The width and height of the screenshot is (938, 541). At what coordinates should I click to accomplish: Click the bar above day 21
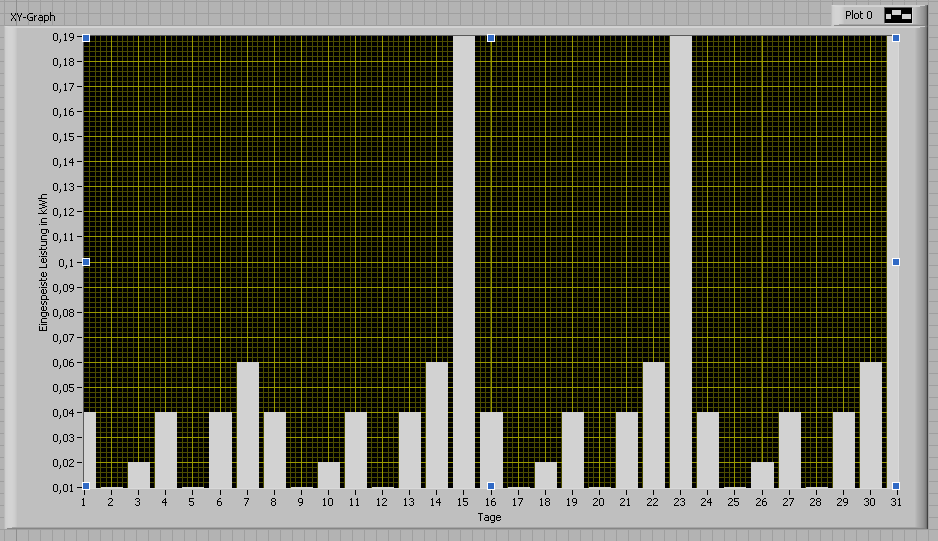[x=626, y=450]
